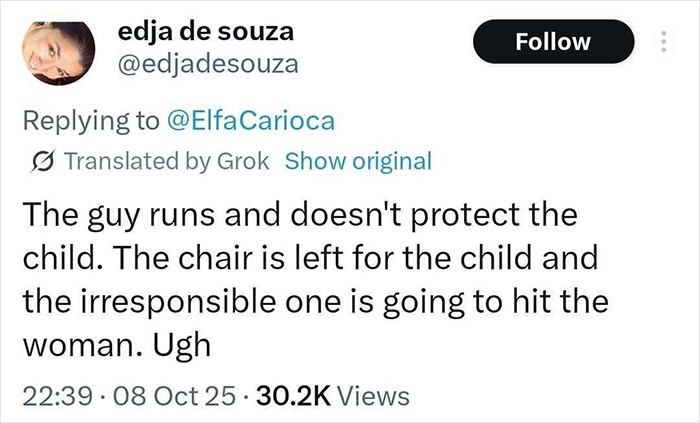
Task: Click the display name edja de souza
Action: pos(207,31)
